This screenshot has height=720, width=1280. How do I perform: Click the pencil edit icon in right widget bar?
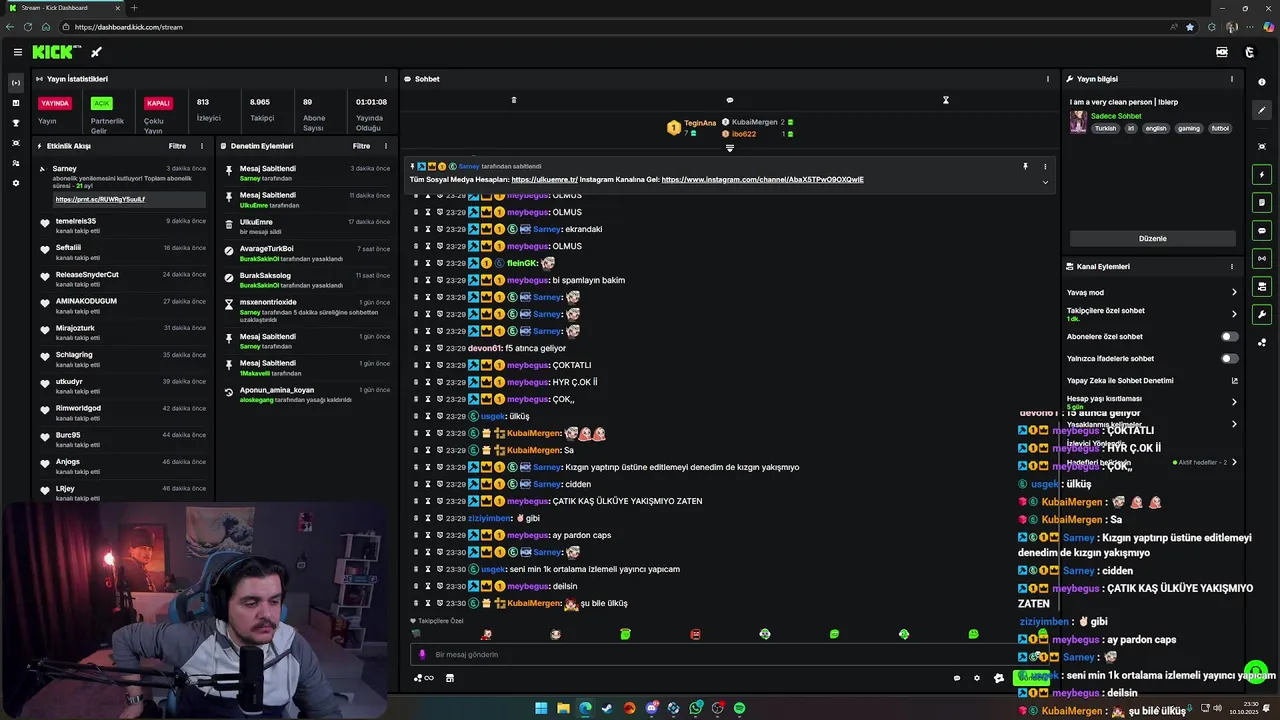click(1262, 110)
